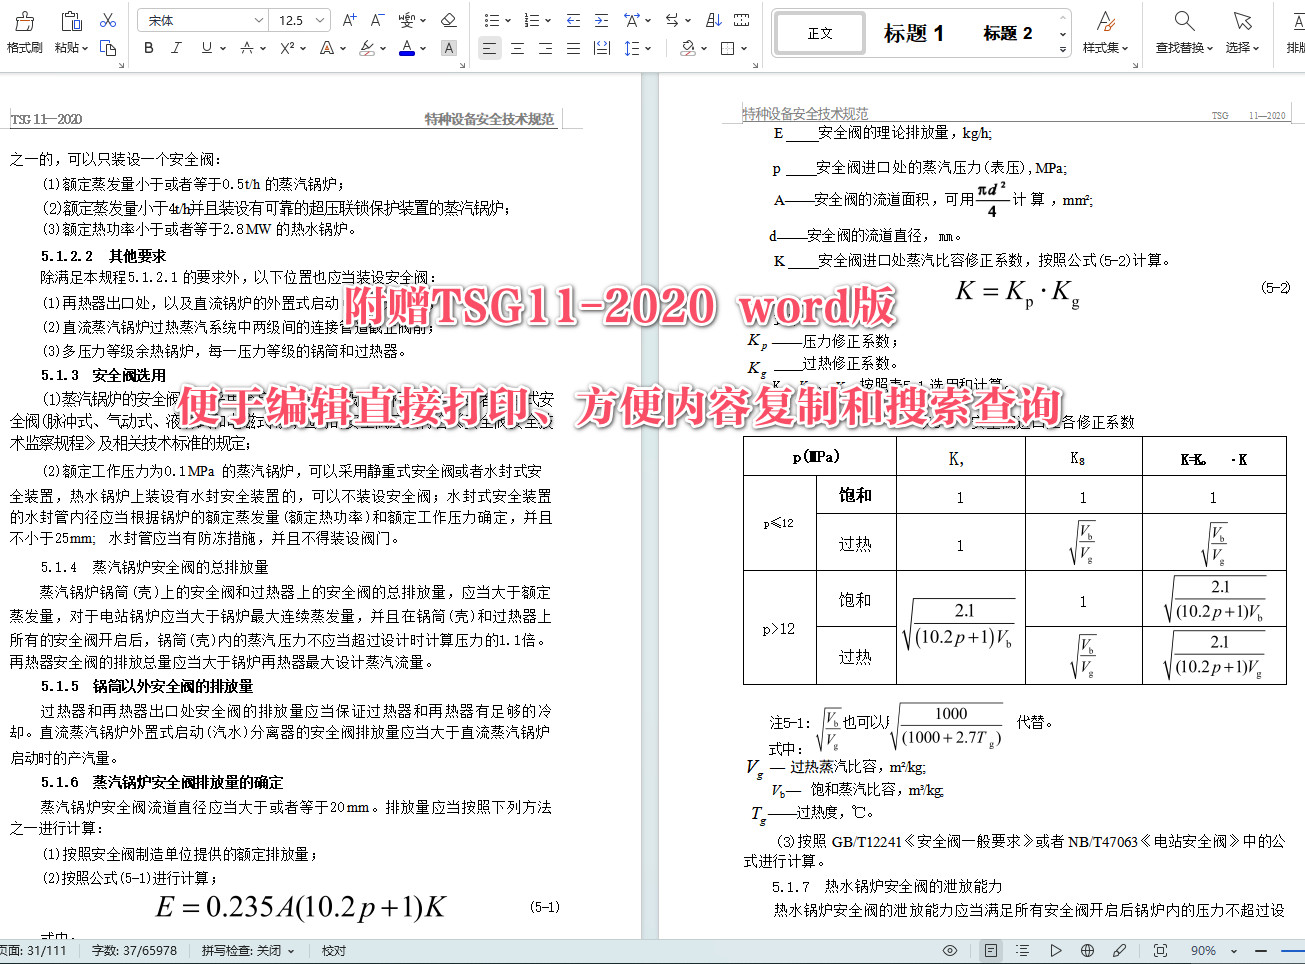Toggle the character shading A button
This screenshot has height=964, width=1305.
[449, 48]
